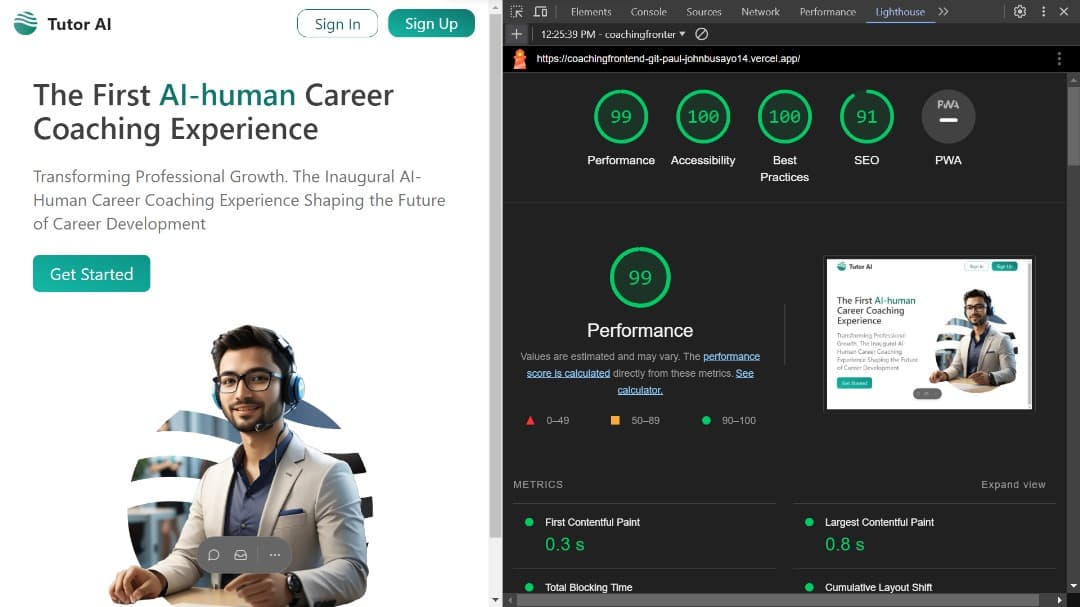The width and height of the screenshot is (1080, 607).
Task: Switch to the Network tab
Action: click(760, 12)
